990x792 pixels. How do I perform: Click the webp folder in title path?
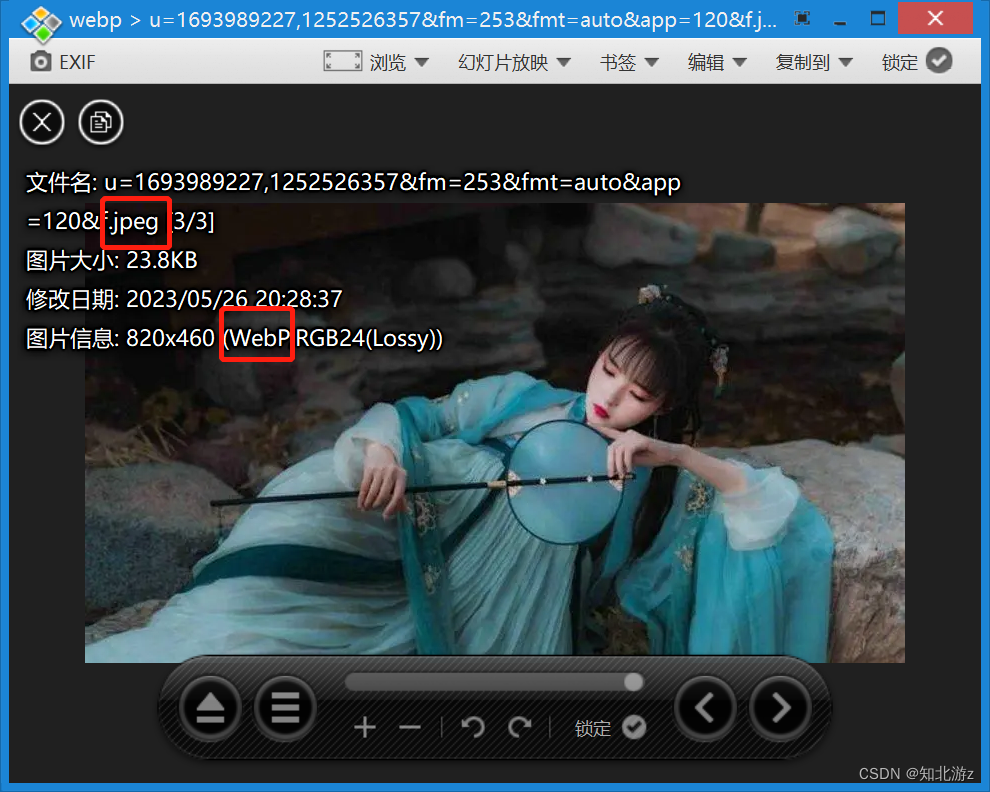pyautogui.click(x=95, y=20)
